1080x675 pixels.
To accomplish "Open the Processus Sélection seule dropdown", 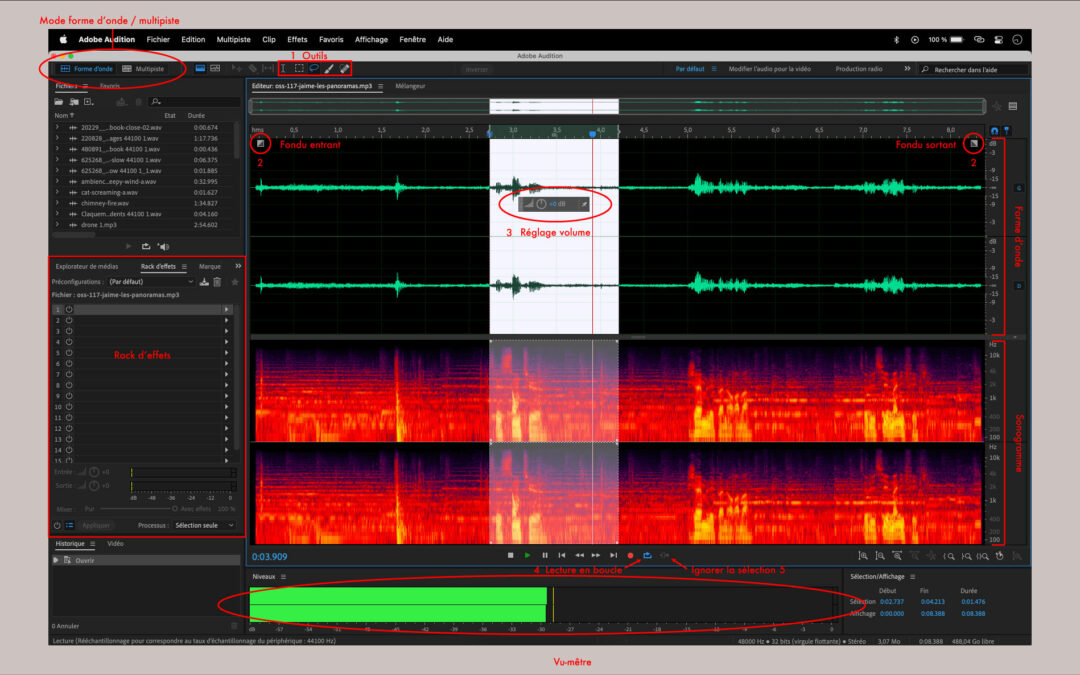I will pos(204,524).
